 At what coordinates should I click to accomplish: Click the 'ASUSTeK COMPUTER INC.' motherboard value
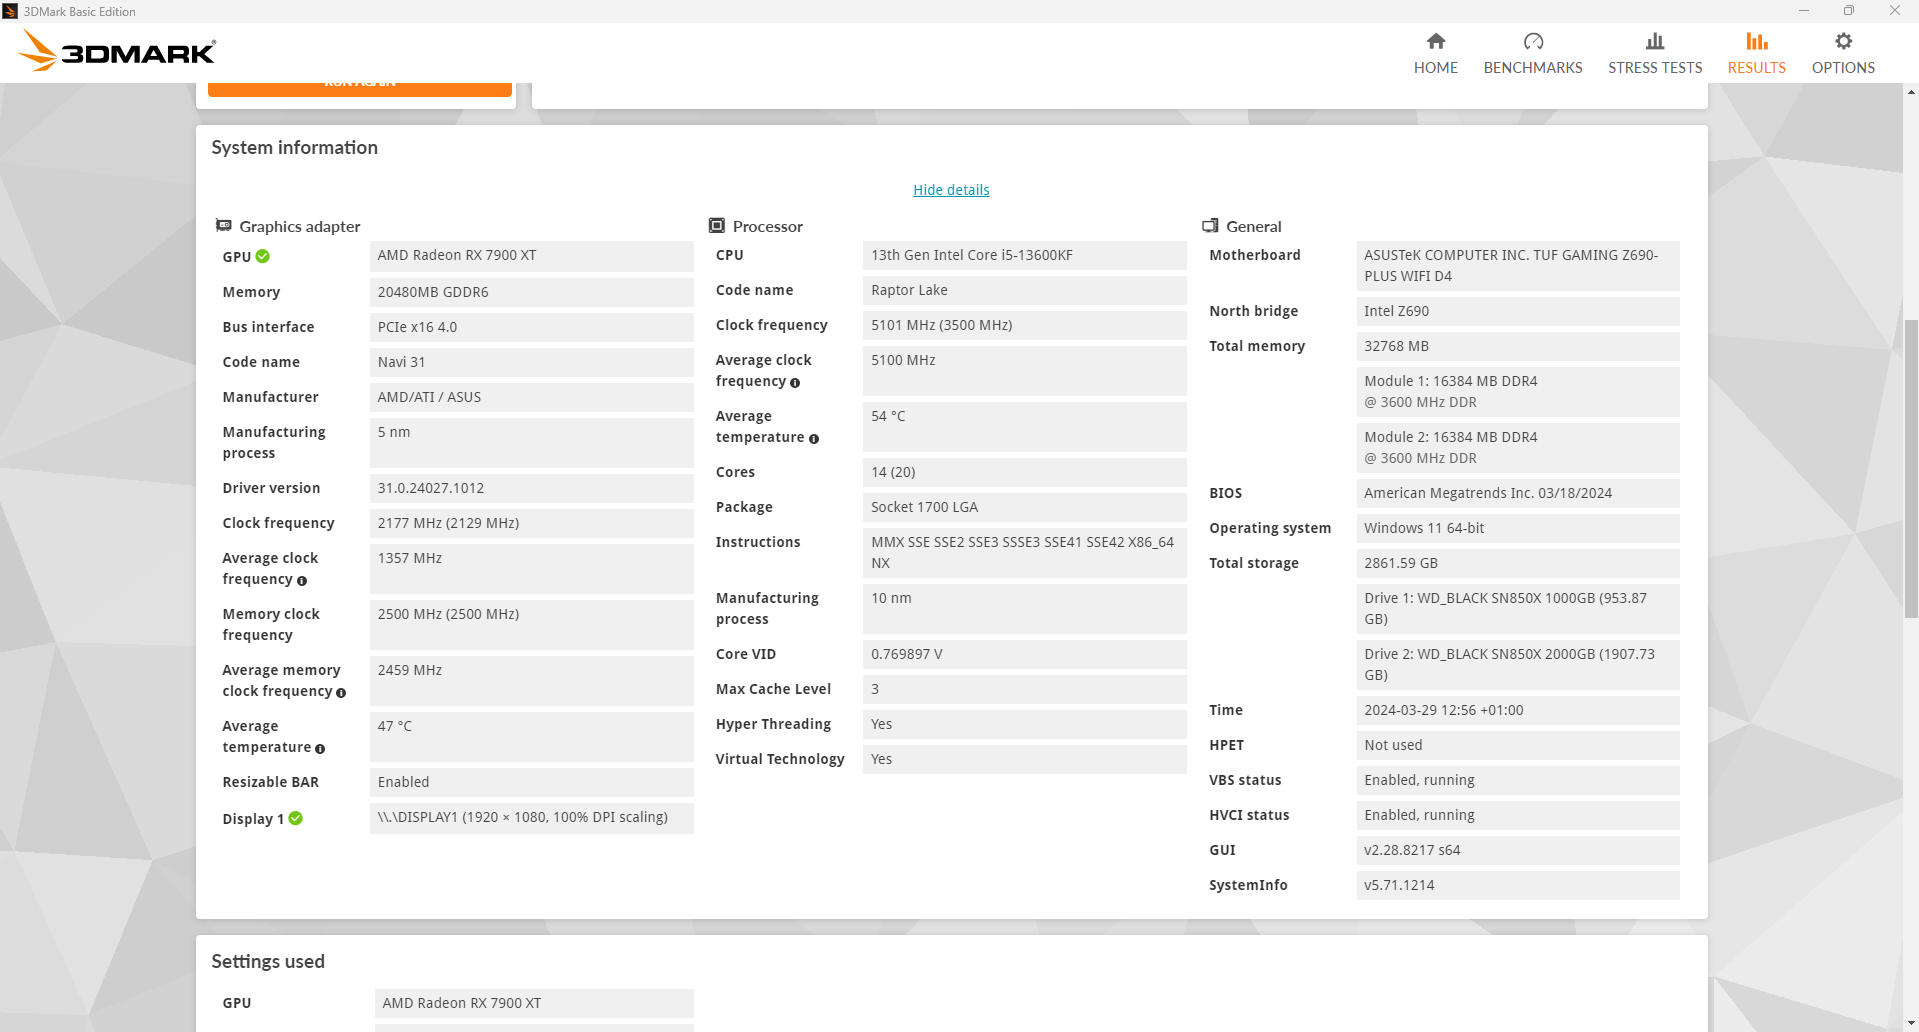1518,266
